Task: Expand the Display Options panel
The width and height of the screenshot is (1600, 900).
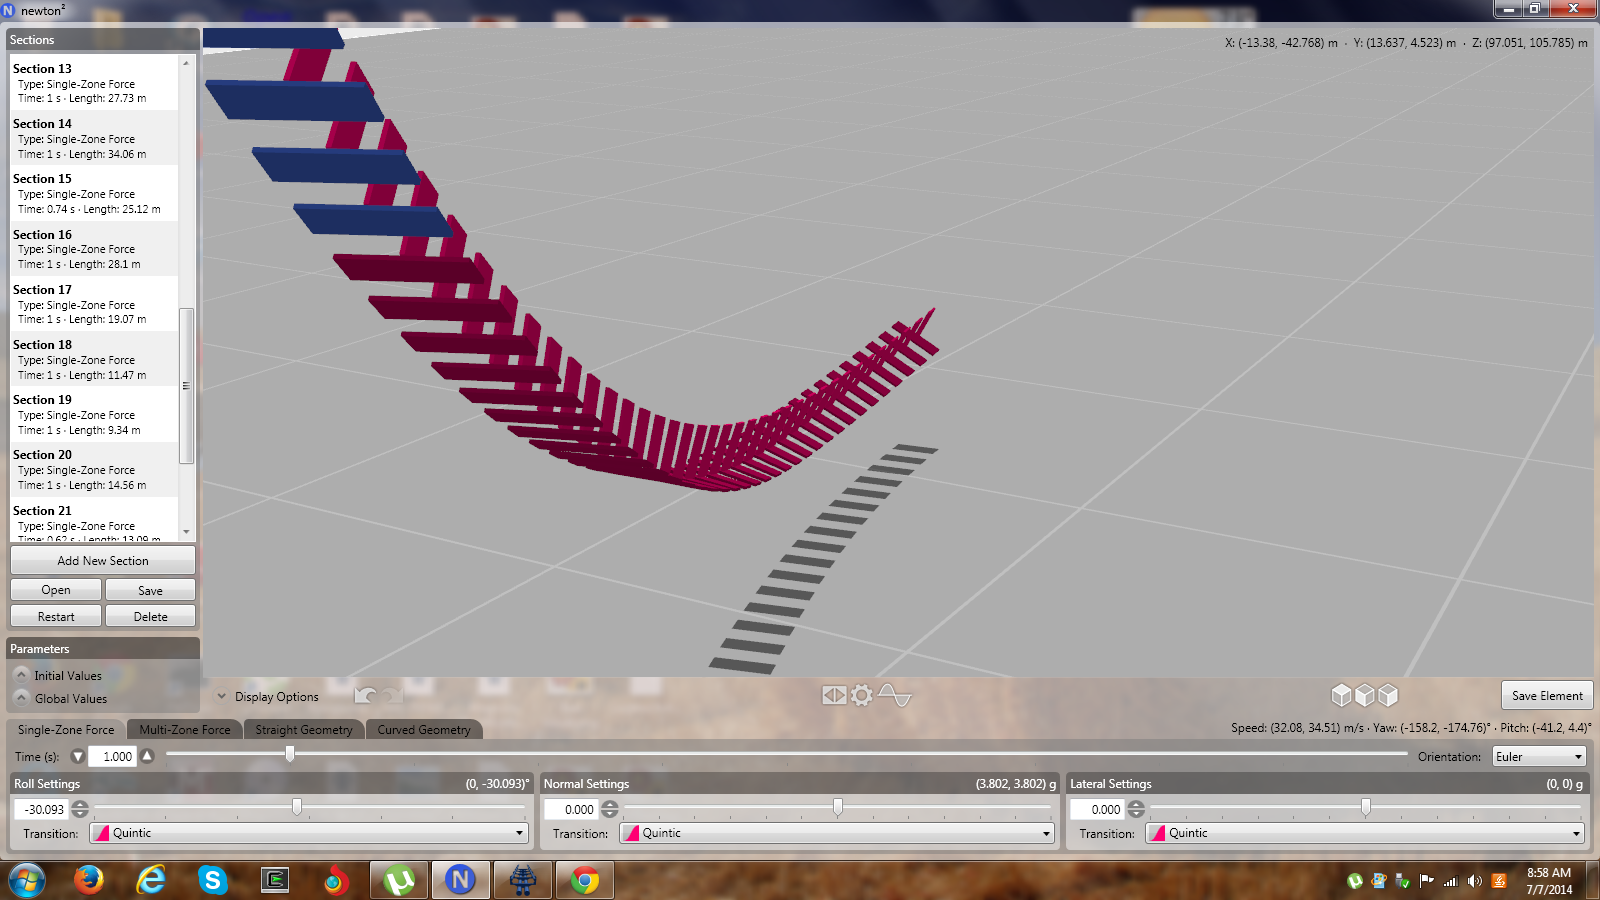Action: coord(222,697)
